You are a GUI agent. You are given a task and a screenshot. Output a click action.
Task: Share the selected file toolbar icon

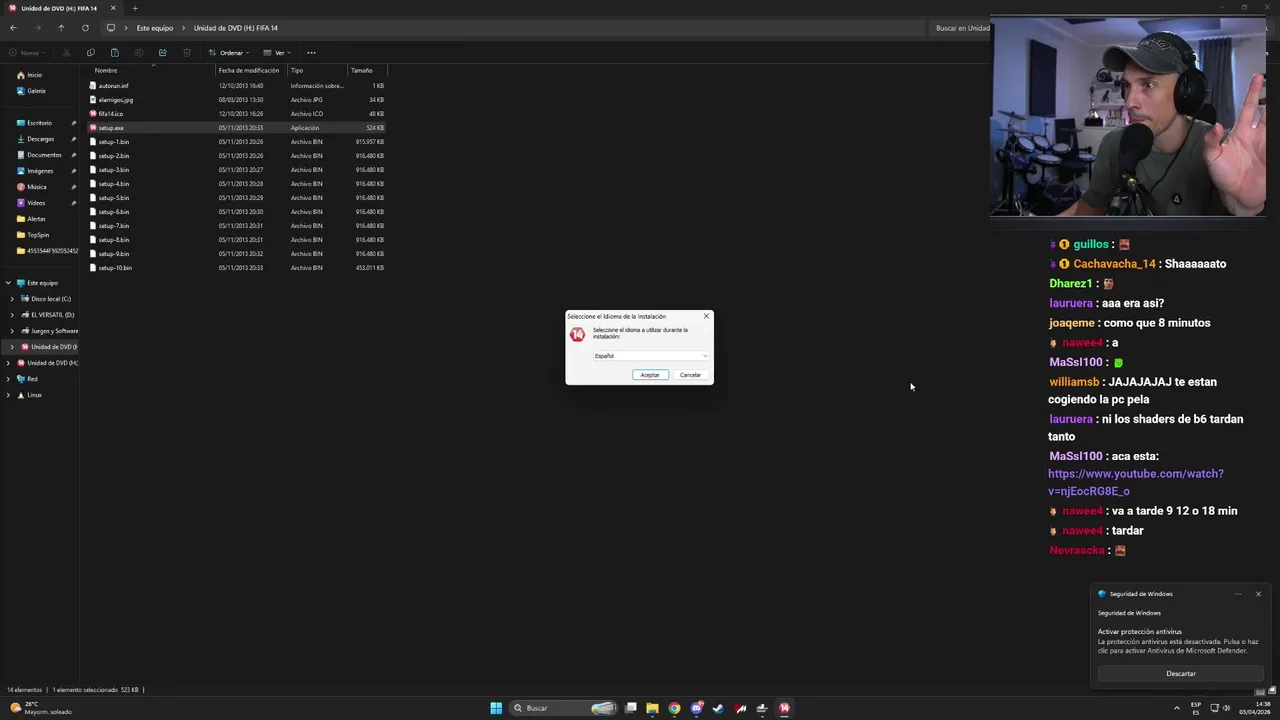pos(162,53)
